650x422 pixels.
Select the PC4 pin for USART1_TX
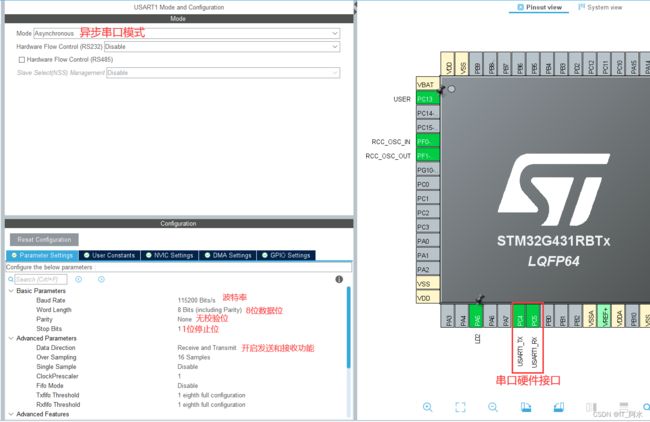click(520, 316)
